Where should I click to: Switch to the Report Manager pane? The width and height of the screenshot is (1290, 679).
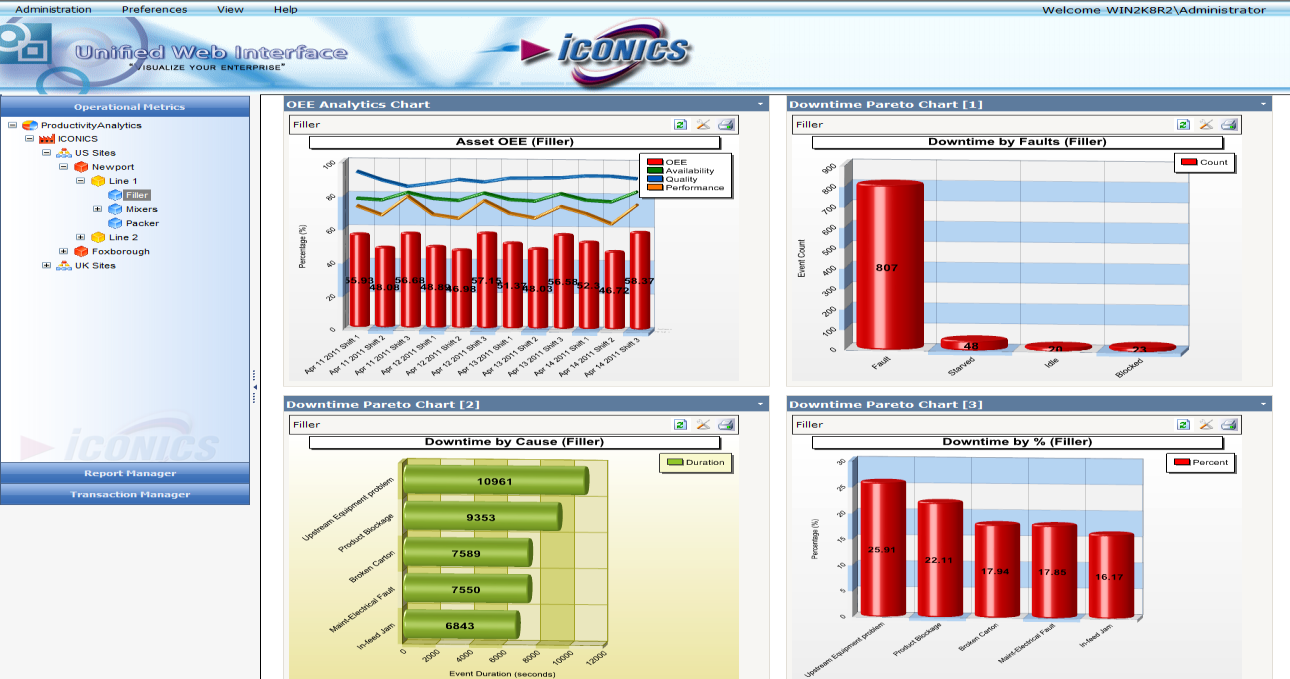tap(125, 473)
